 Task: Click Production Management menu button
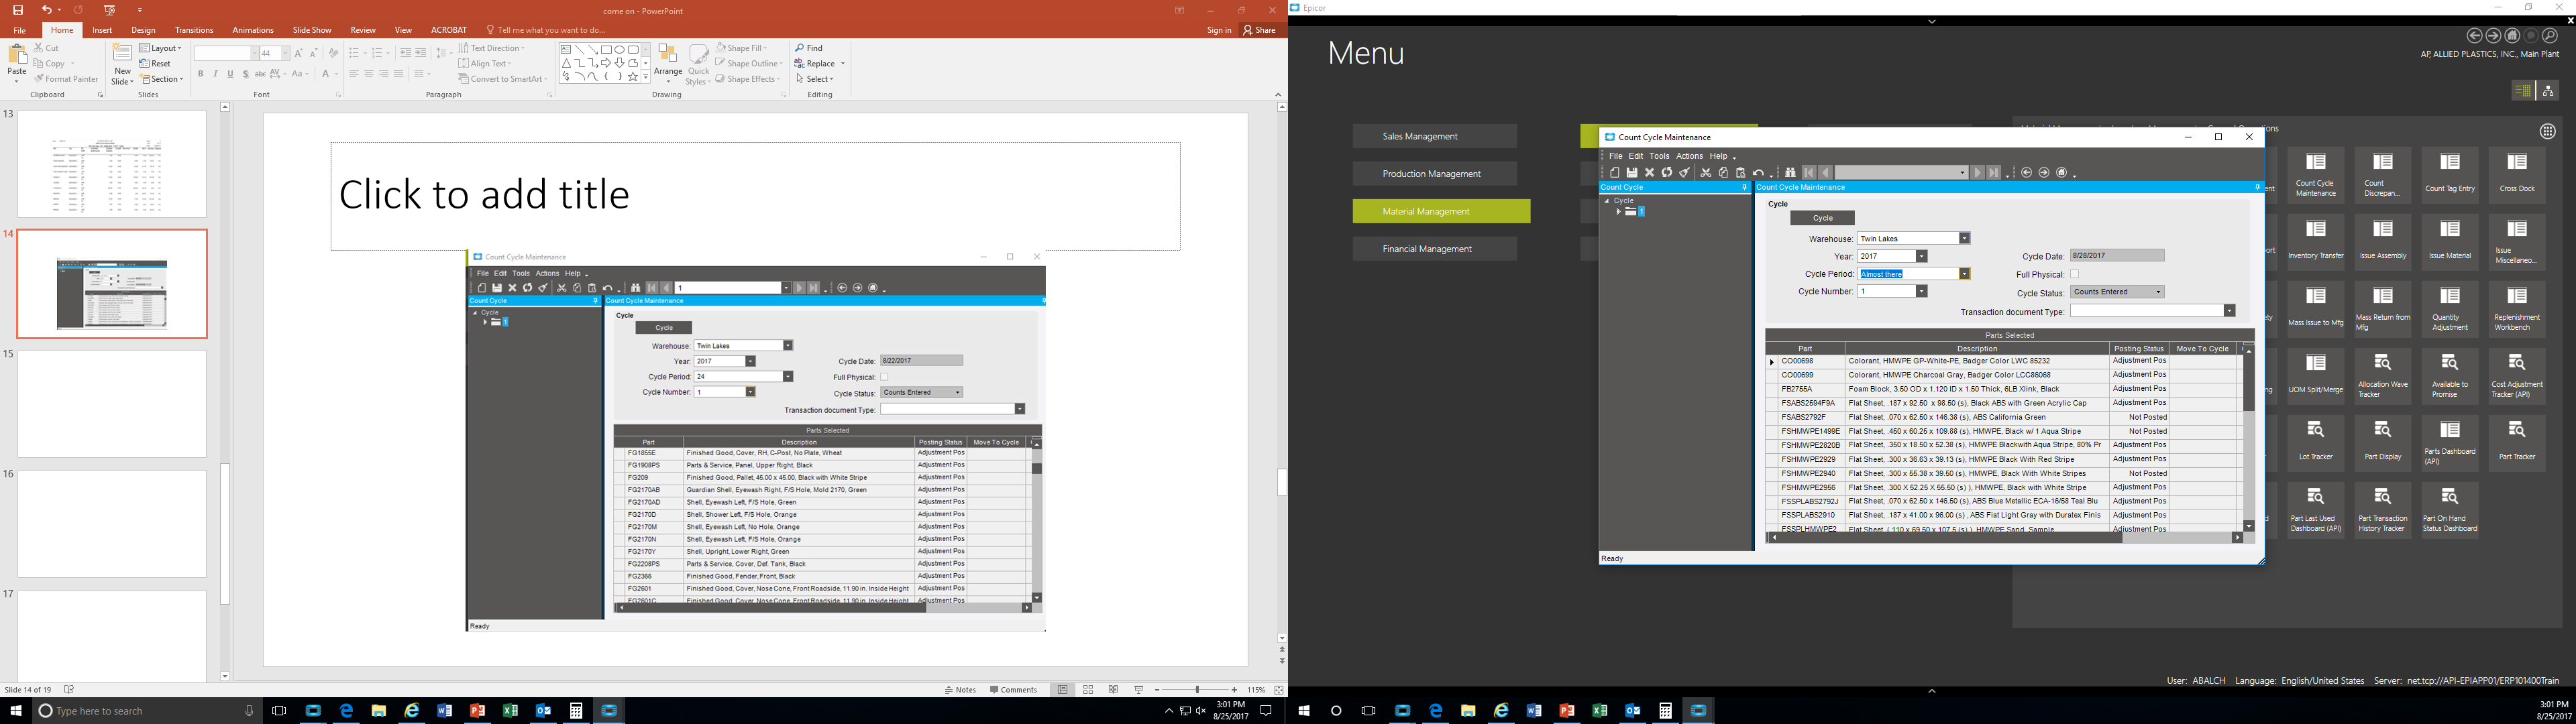1435,174
